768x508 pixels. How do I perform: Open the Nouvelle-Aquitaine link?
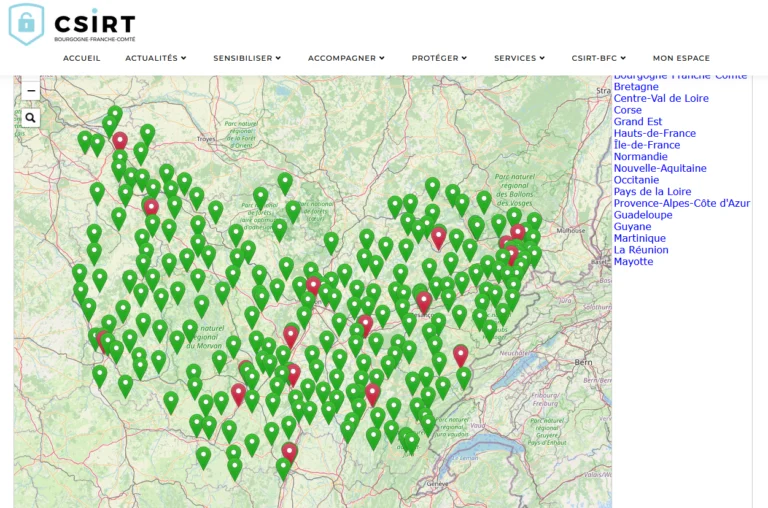click(660, 169)
